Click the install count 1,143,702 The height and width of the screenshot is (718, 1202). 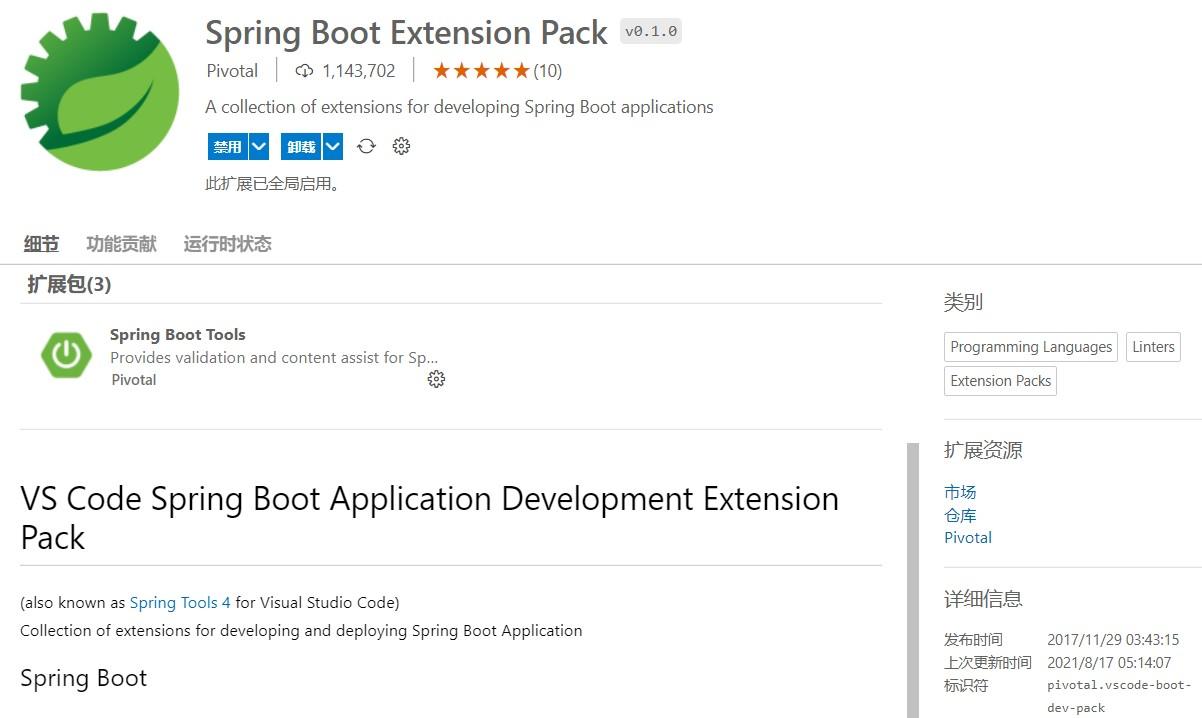tap(359, 71)
